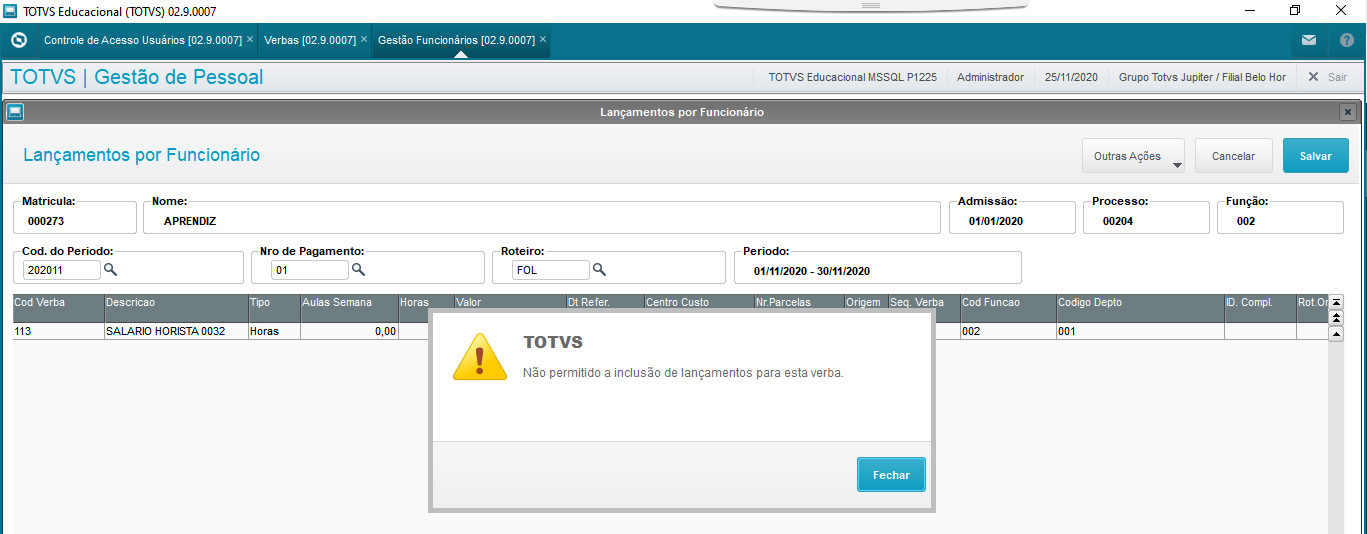Select cell with verba code 113
This screenshot has width=1367, height=534.
coord(58,331)
